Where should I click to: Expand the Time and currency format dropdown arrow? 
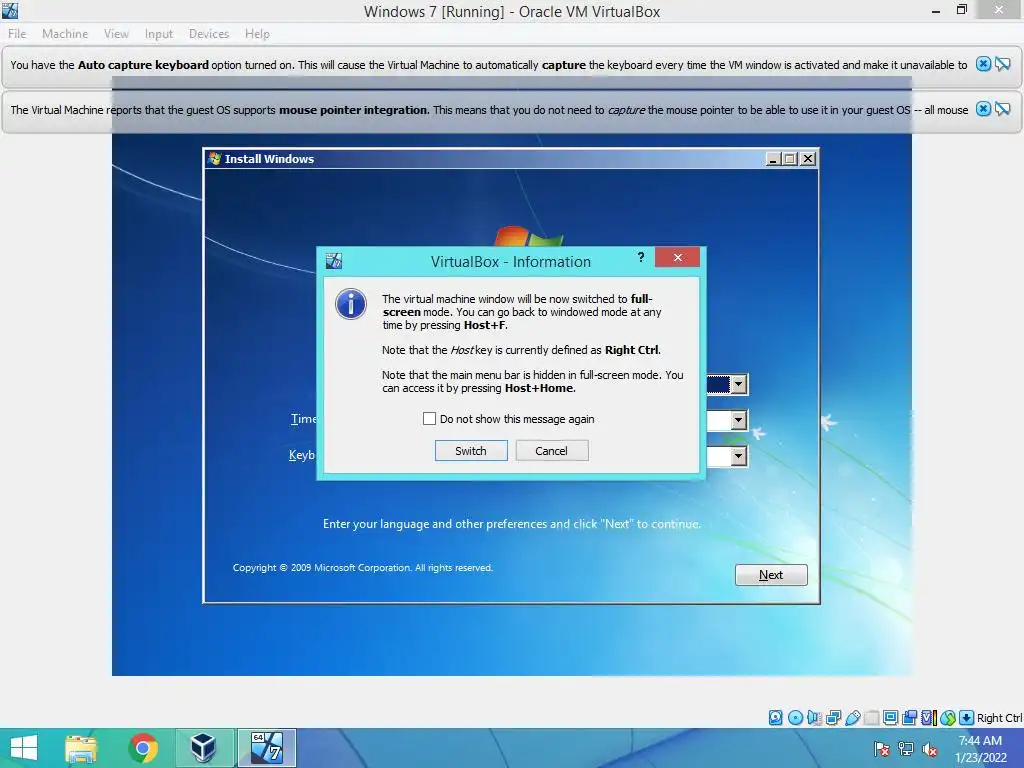(x=738, y=420)
